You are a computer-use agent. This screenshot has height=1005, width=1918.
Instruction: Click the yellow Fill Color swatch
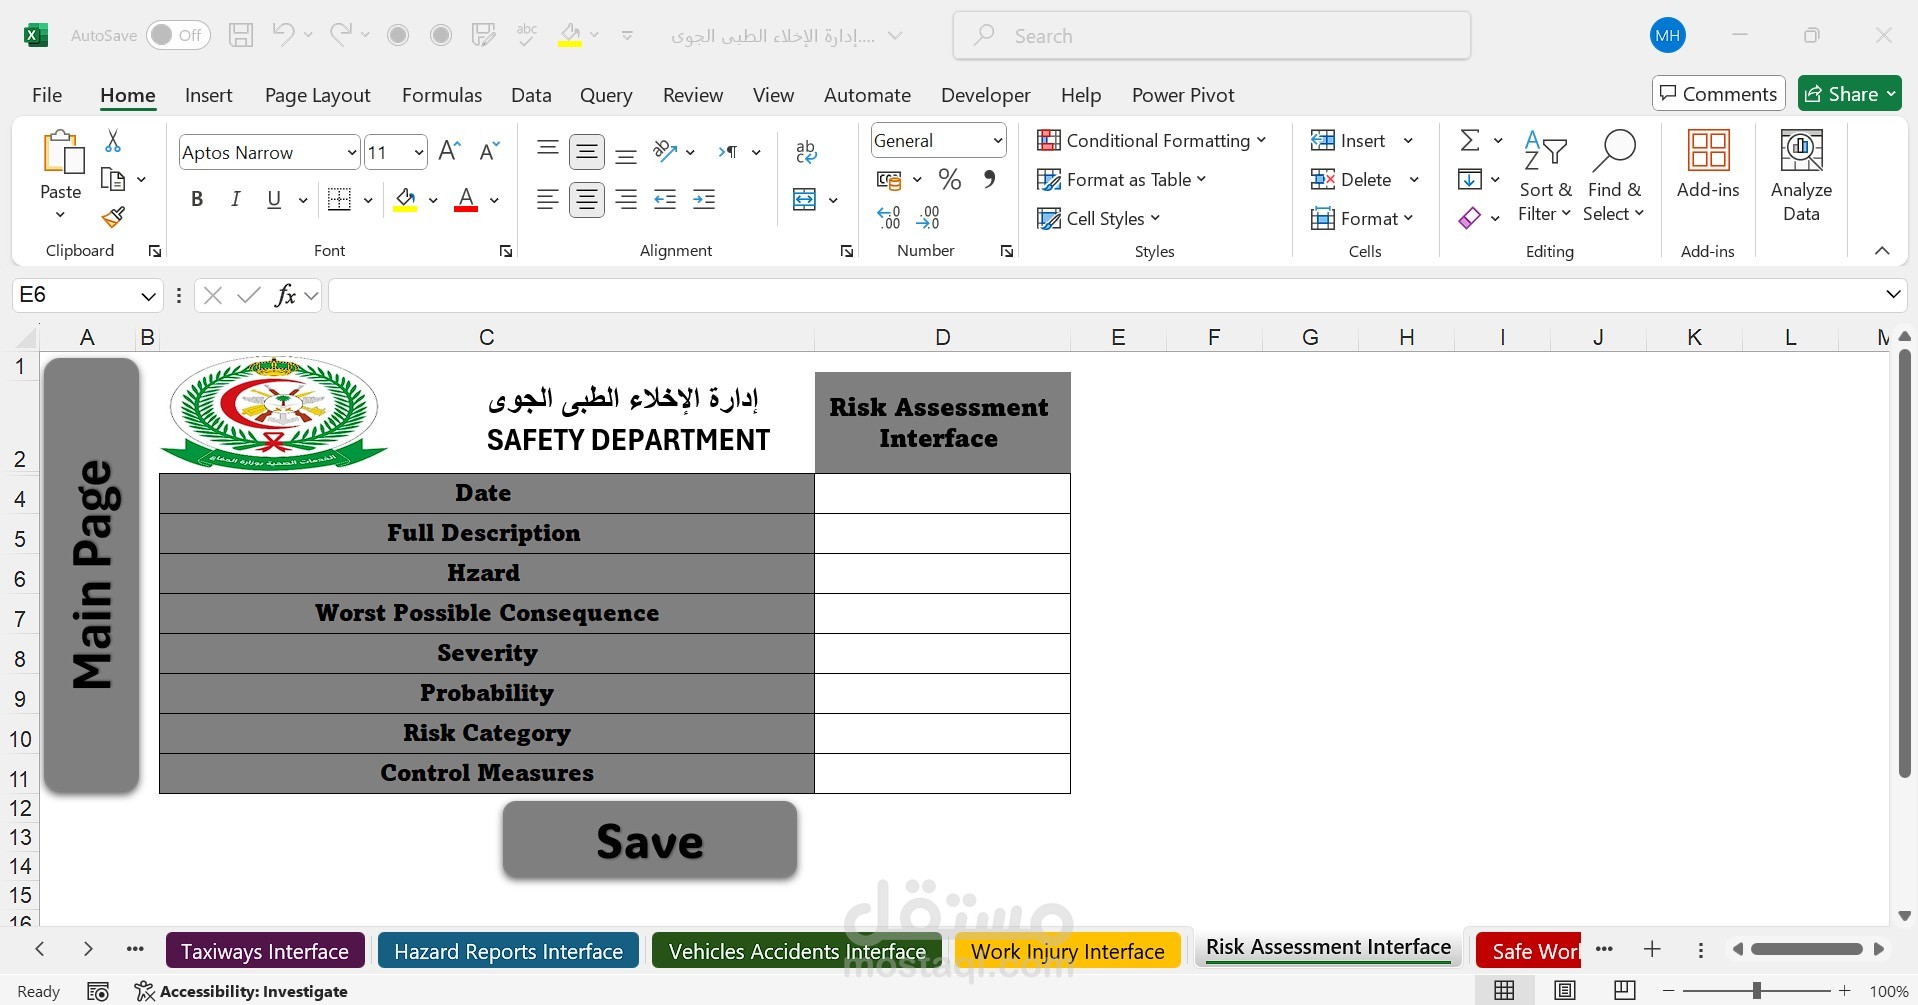tap(405, 200)
